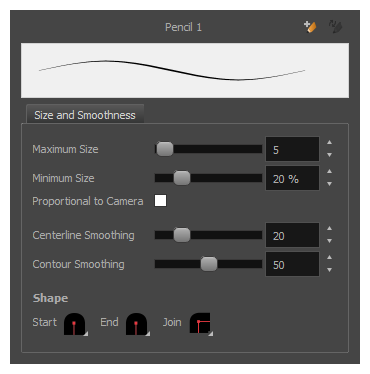370x374 pixels.
Task: Decrease Maximum Size with the down arrow
Action: [329, 155]
